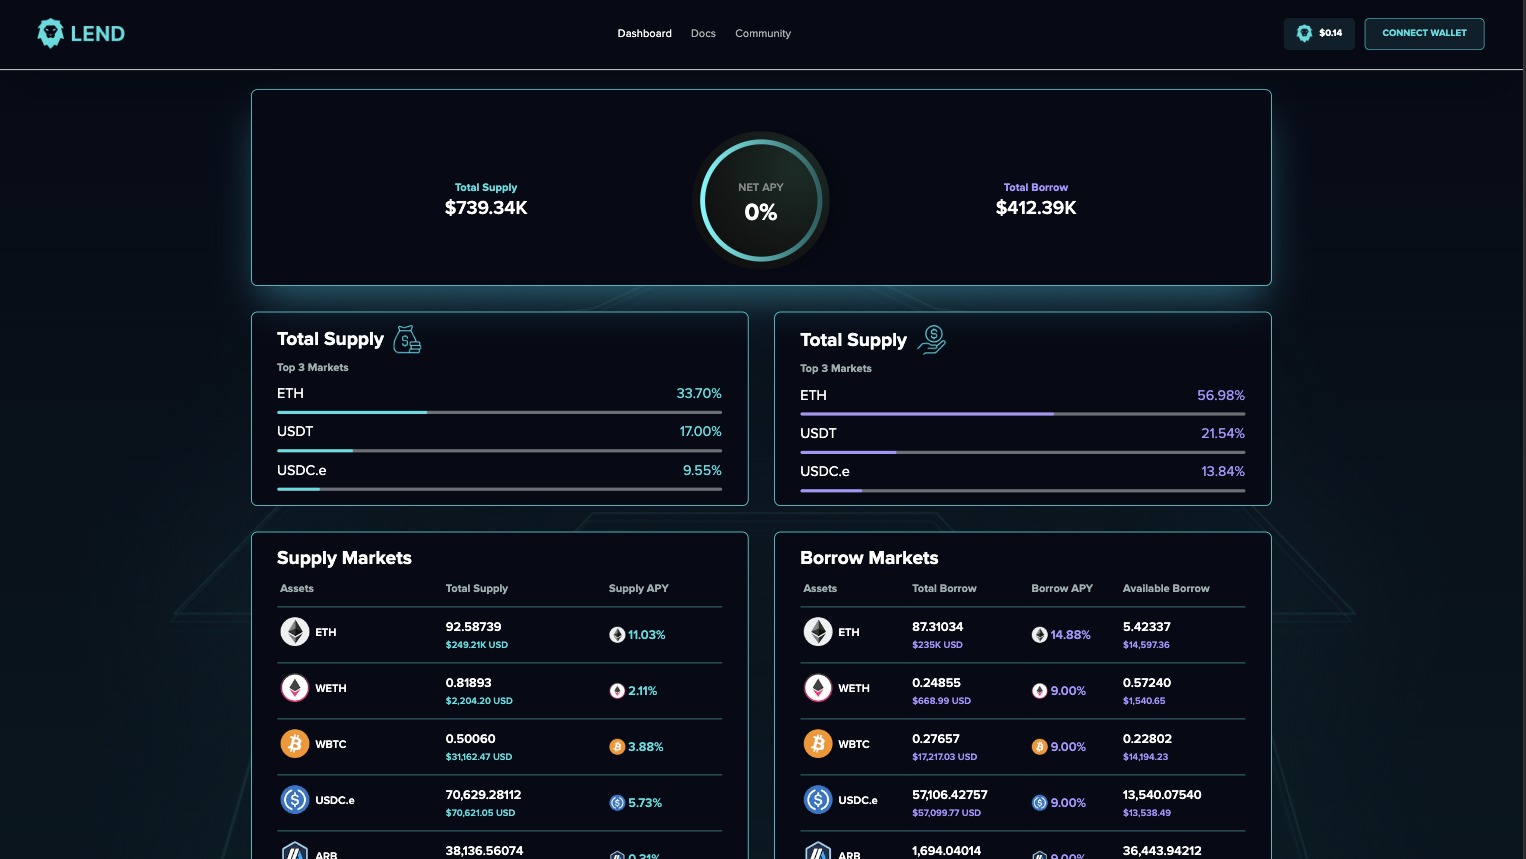Click the 87.31034 ETH borrow amount
This screenshot has height=859, width=1526.
(938, 627)
